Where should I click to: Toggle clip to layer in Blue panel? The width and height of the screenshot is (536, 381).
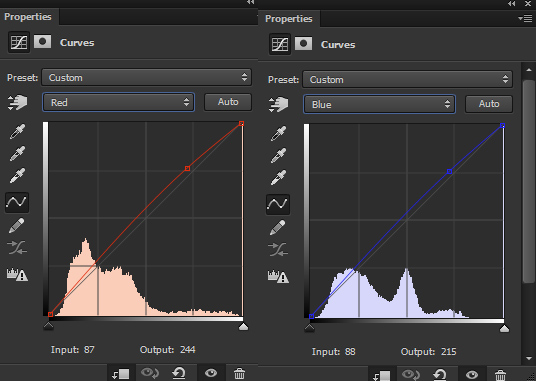(x=381, y=375)
